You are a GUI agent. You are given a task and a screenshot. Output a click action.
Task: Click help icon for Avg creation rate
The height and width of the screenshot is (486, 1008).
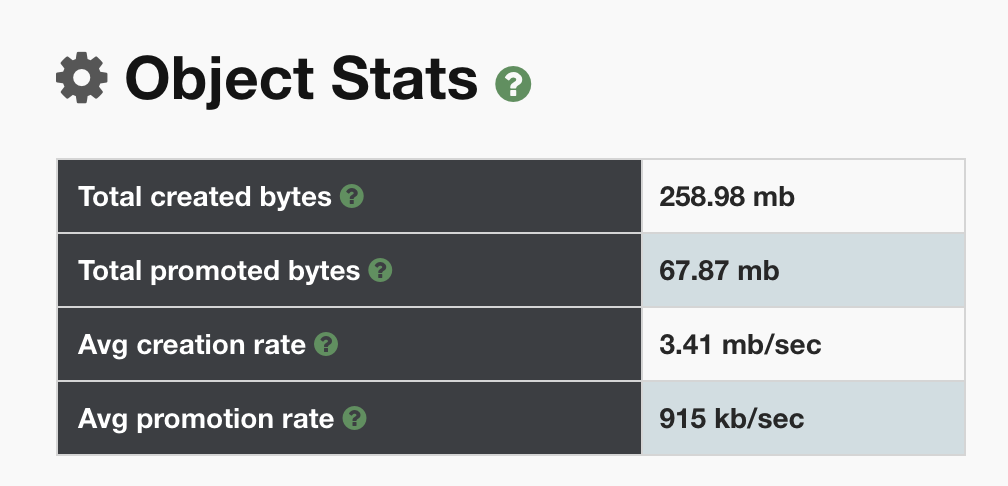326,345
